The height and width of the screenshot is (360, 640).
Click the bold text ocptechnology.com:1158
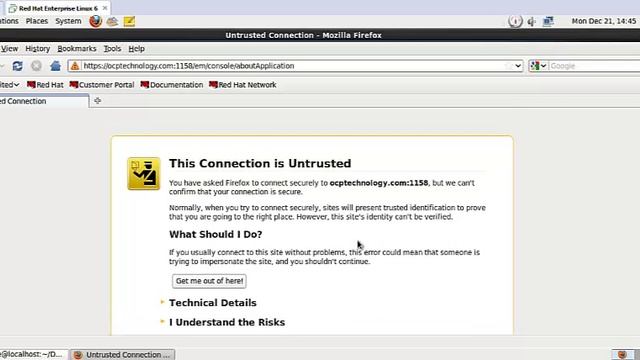(379, 183)
